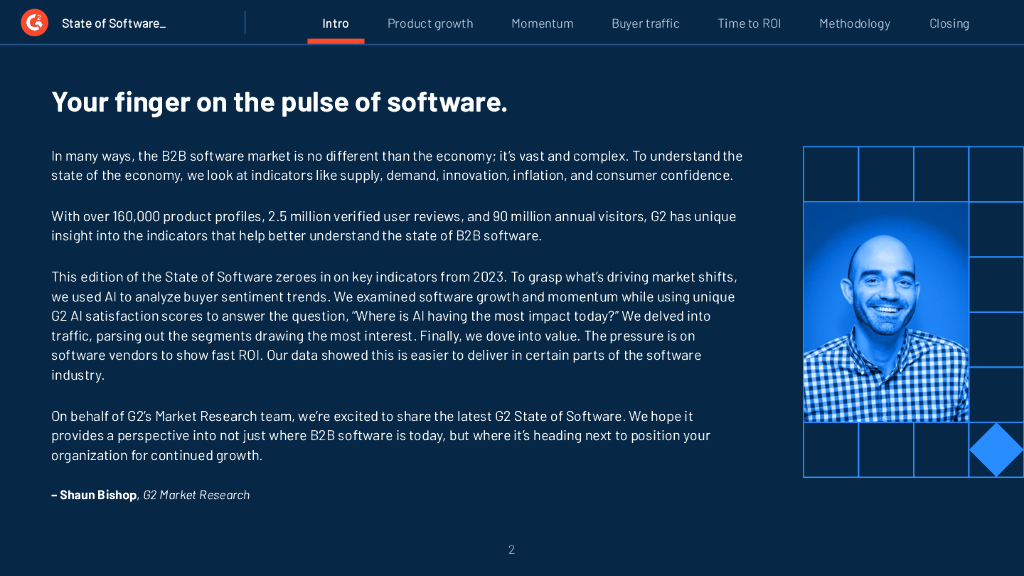Navigate to the Methodology tab
This screenshot has width=1024, height=576.
pyautogui.click(x=854, y=23)
